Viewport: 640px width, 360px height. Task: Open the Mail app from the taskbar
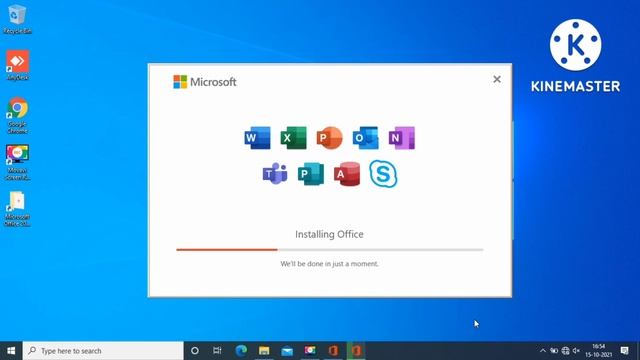pyautogui.click(x=287, y=351)
